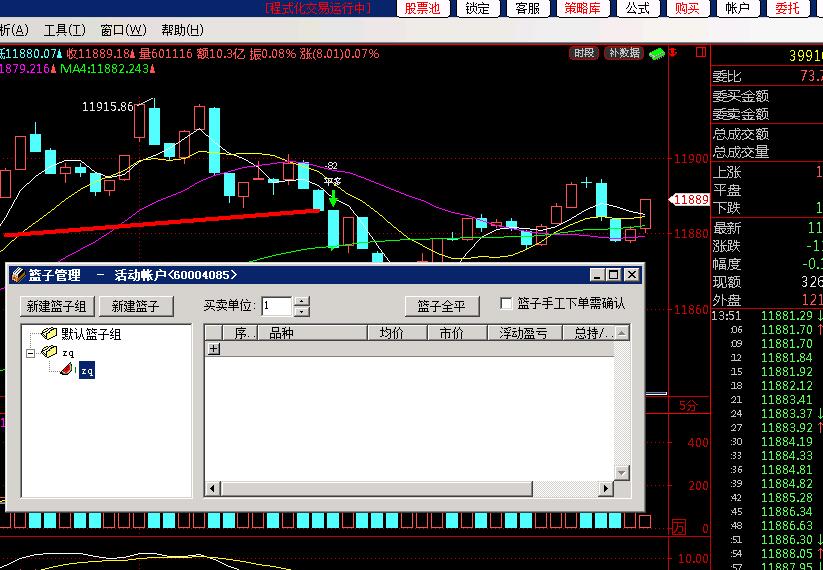Screen dimensions: 823x570
Task: Open the 购买 tab
Action: [x=688, y=8]
